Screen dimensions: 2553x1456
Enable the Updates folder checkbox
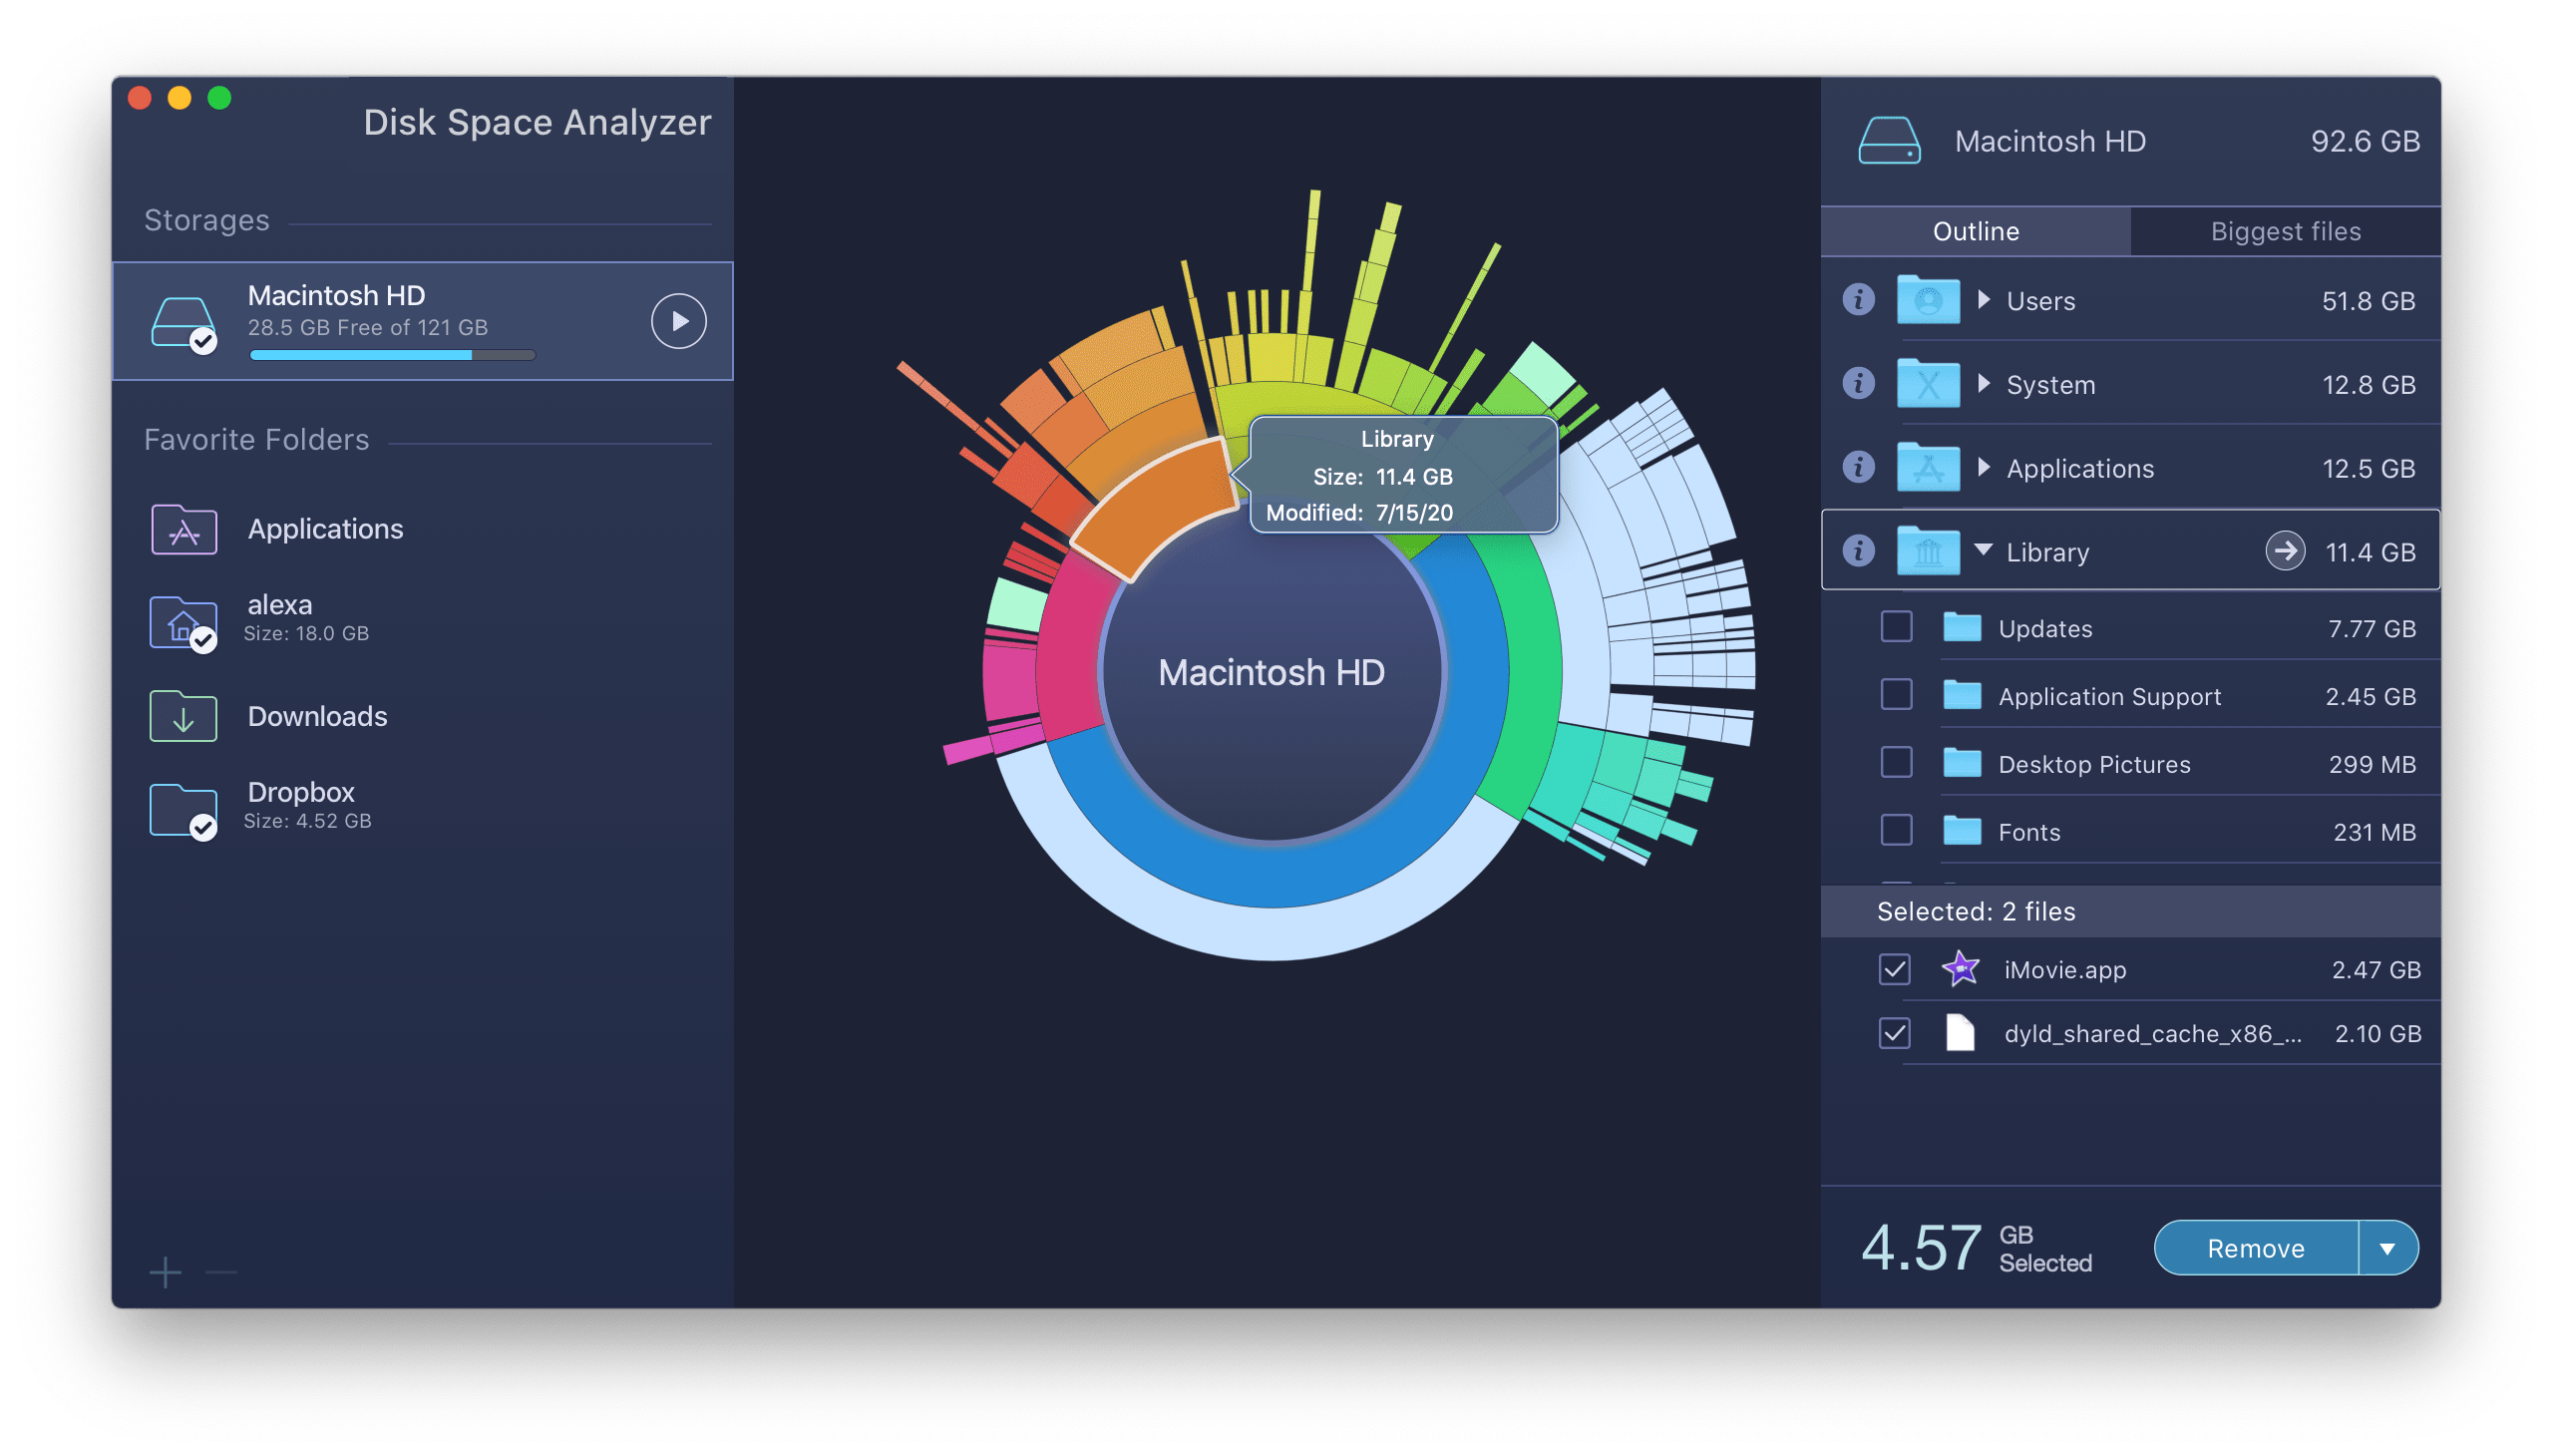coord(1896,628)
